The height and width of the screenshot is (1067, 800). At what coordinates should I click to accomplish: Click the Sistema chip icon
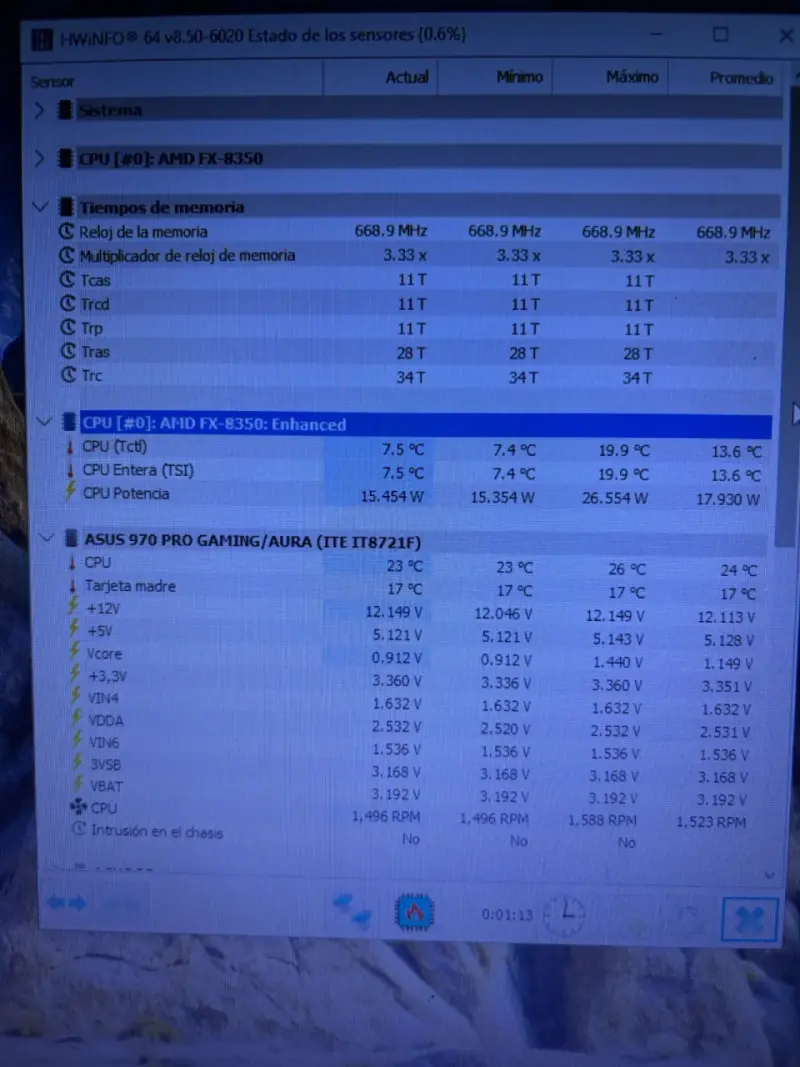click(65, 110)
